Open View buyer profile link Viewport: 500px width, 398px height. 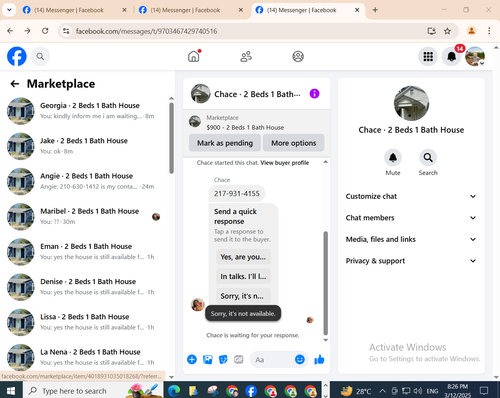pos(285,163)
